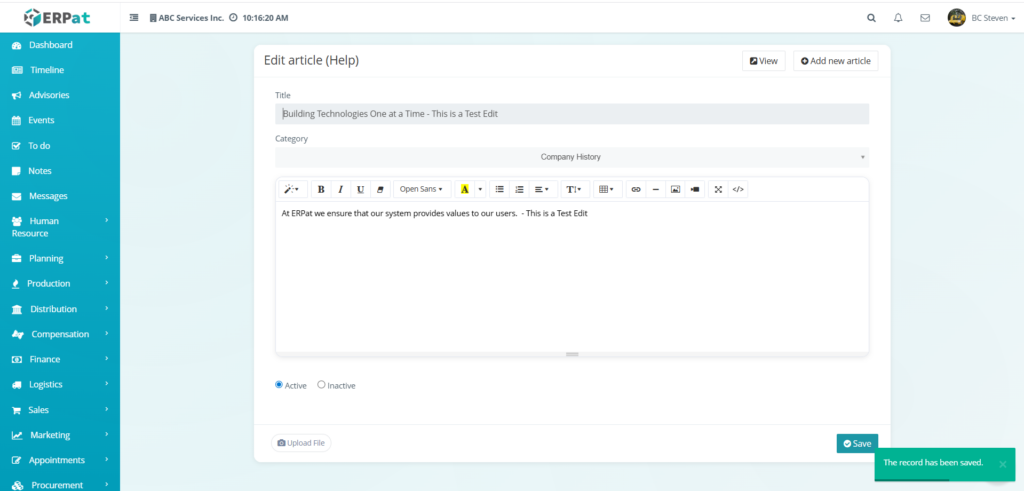Click the article Title input field
The height and width of the screenshot is (491, 1024).
pyautogui.click(x=572, y=114)
